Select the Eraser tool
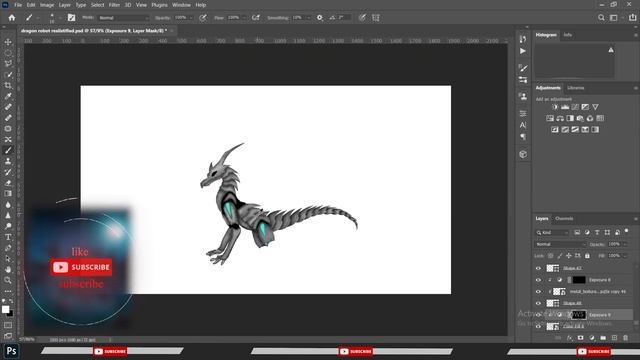Image resolution: width=640 pixels, height=360 pixels. [8, 183]
